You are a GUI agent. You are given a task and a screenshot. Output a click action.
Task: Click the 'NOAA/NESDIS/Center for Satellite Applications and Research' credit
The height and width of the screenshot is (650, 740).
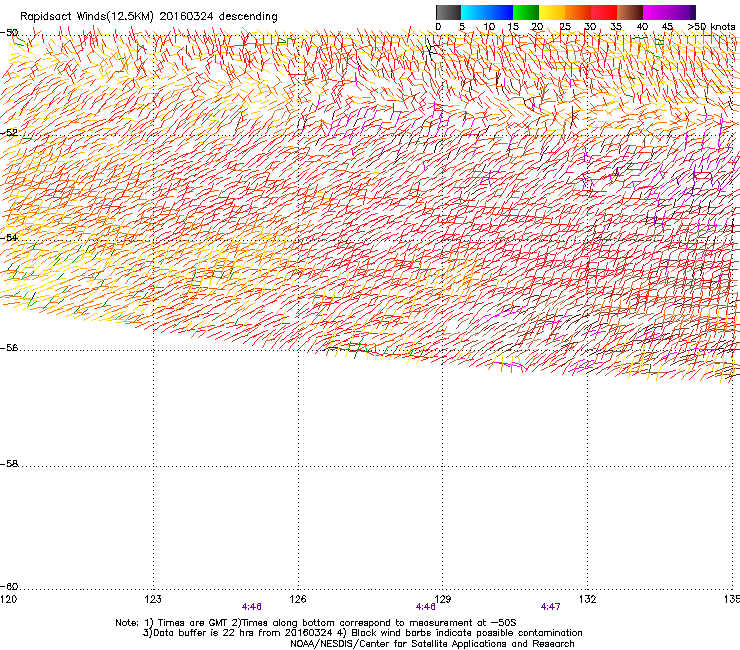432,644
